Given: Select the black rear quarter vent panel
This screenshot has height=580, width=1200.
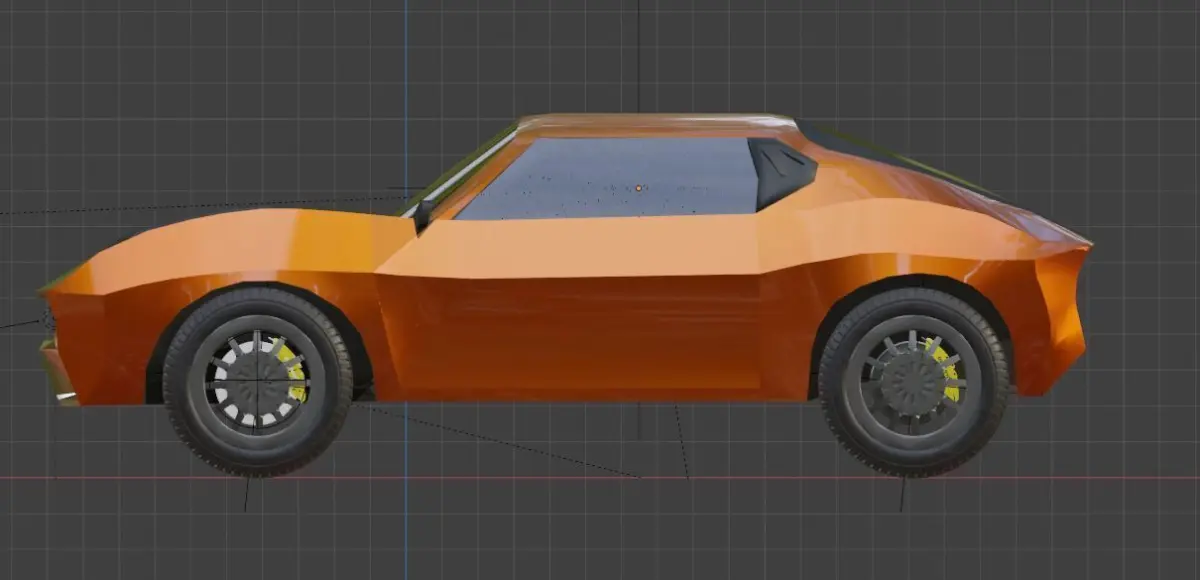Looking at the screenshot, I should 782,172.
